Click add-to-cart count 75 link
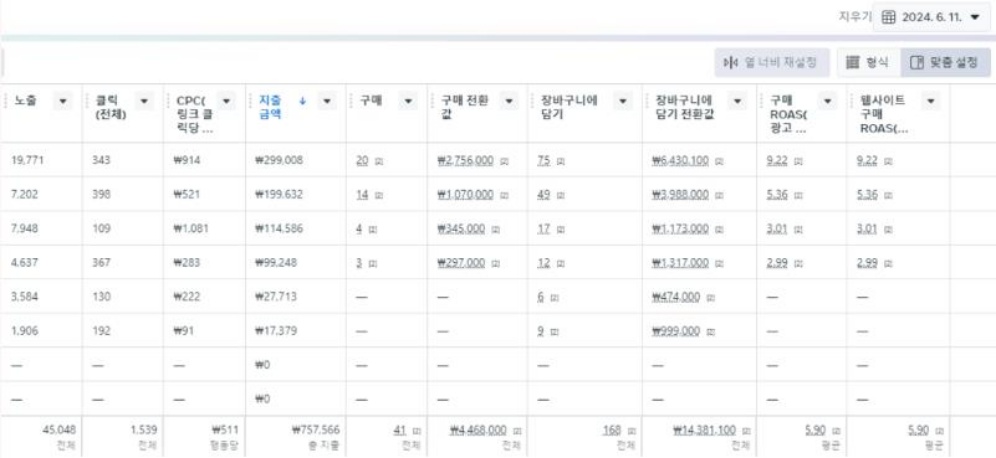 [543, 161]
